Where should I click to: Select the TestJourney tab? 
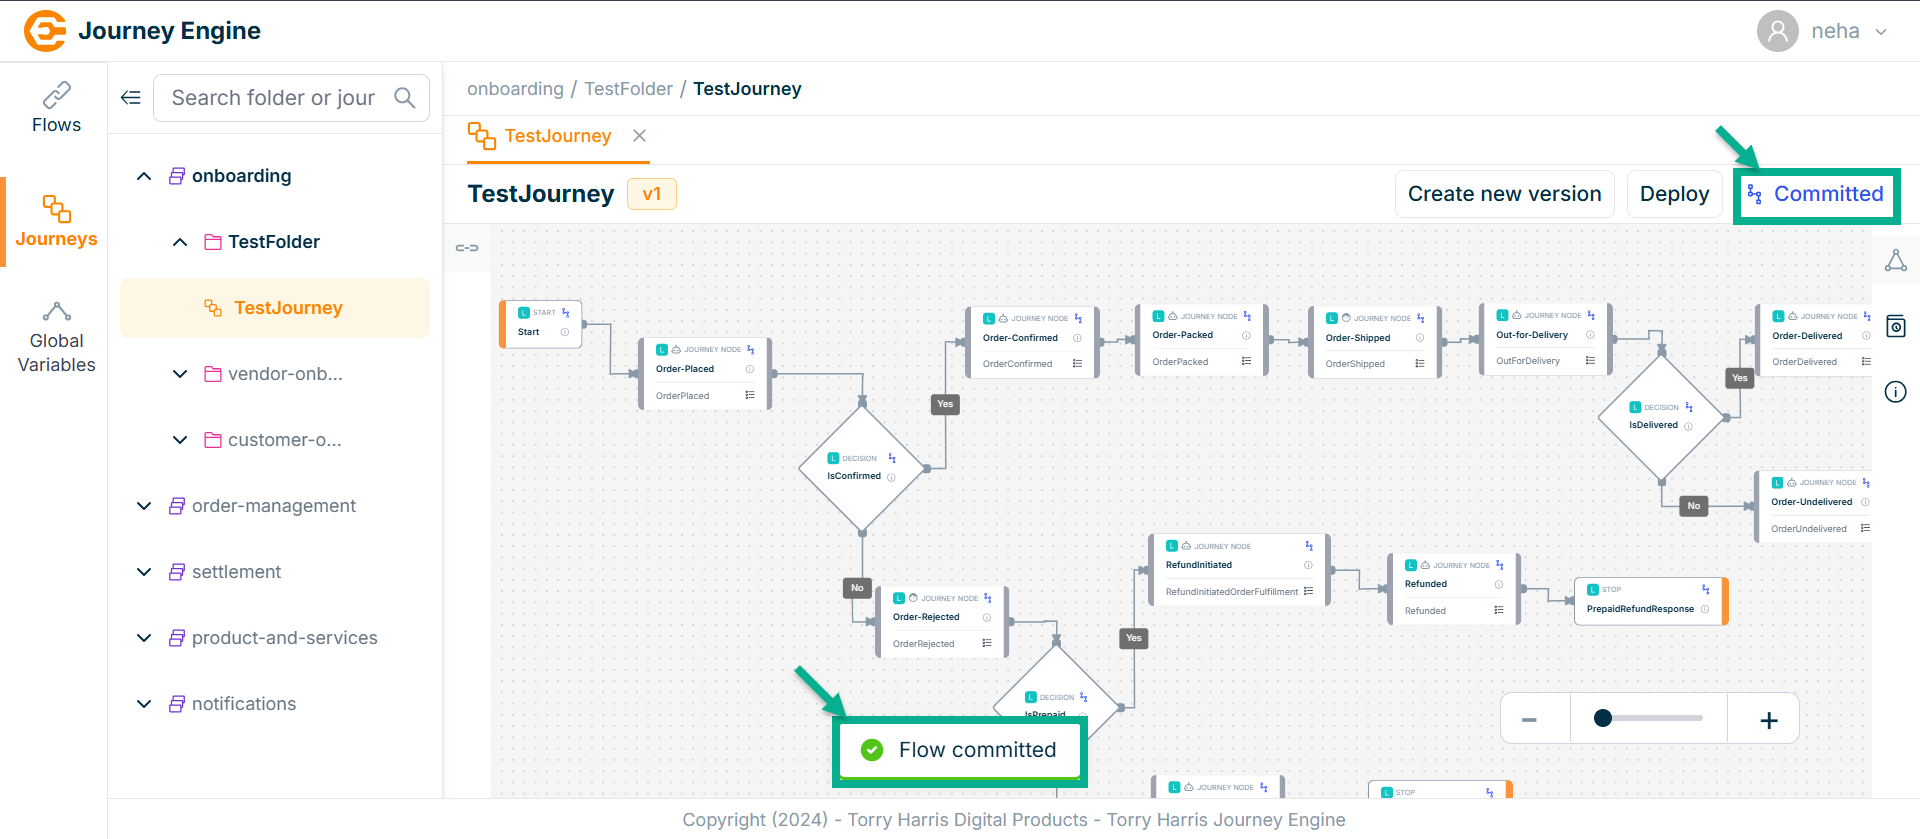[x=557, y=136]
